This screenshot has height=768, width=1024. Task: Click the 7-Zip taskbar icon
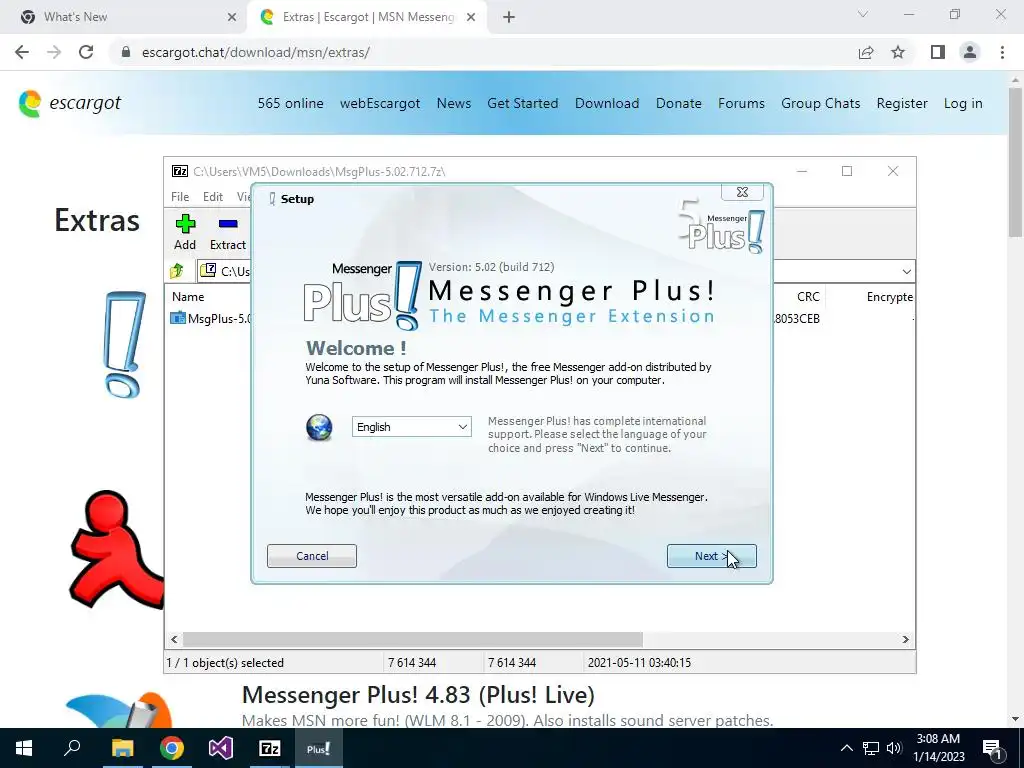coord(270,748)
